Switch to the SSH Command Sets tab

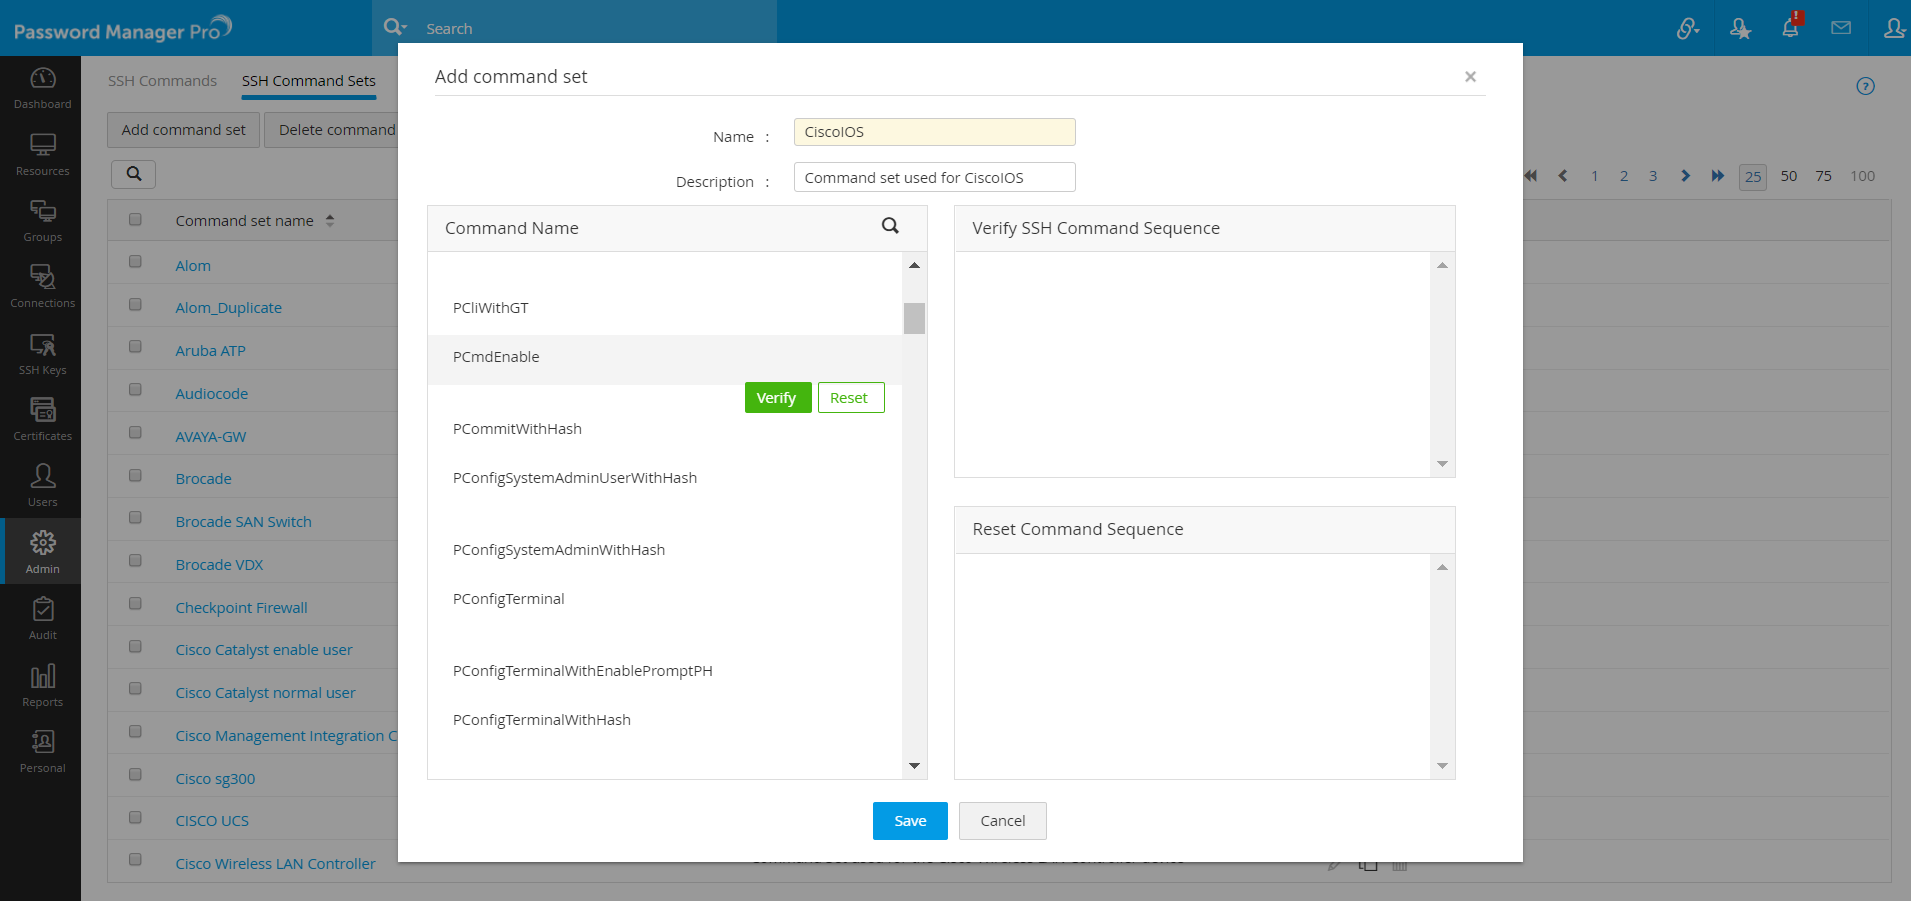pyautogui.click(x=309, y=81)
